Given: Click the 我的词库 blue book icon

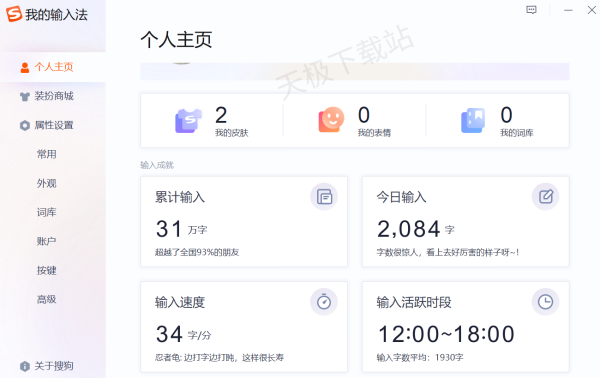Looking at the screenshot, I should [473, 121].
